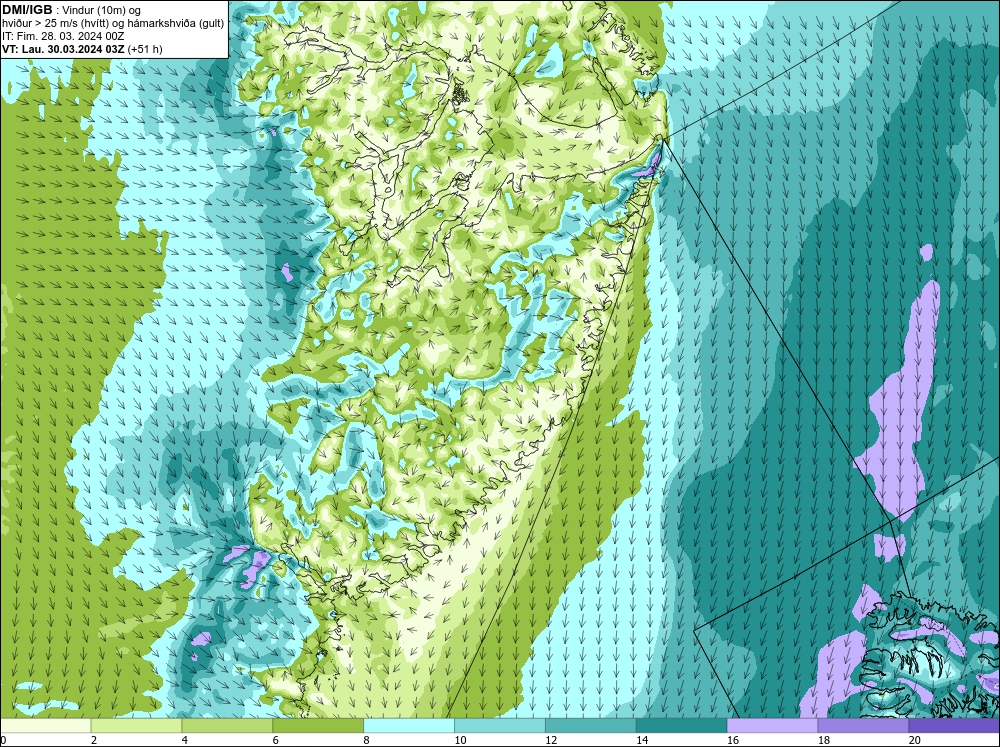Select the above-20 m/s dark purple legend swatch
The image size is (1000, 747).
[x=954, y=726]
